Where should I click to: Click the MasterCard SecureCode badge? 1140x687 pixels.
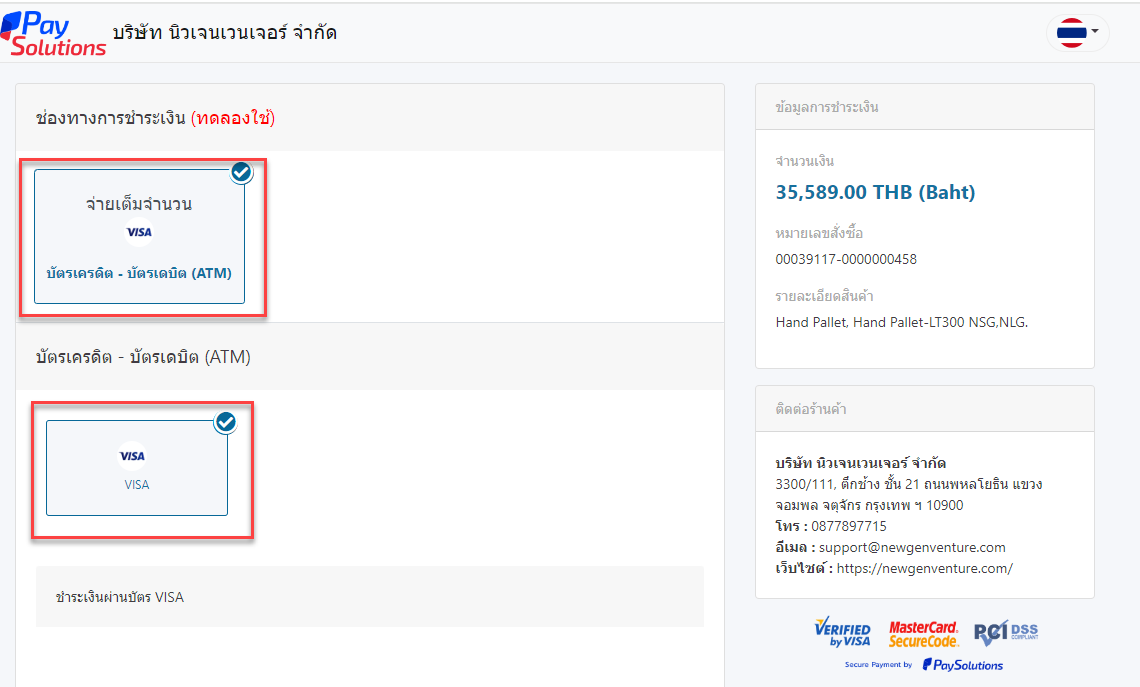[923, 633]
